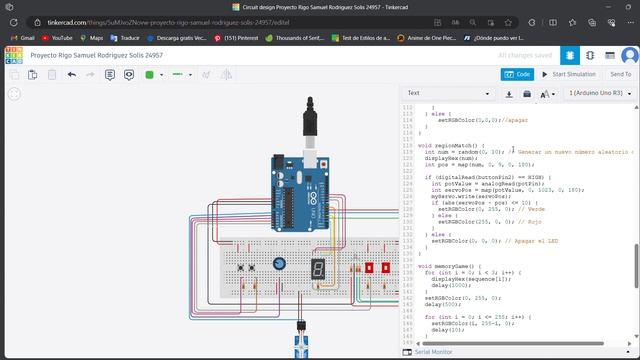Click the browser tab actions icon
Image resolution: width=640 pixels, height=360 pixels.
tap(9, 7)
